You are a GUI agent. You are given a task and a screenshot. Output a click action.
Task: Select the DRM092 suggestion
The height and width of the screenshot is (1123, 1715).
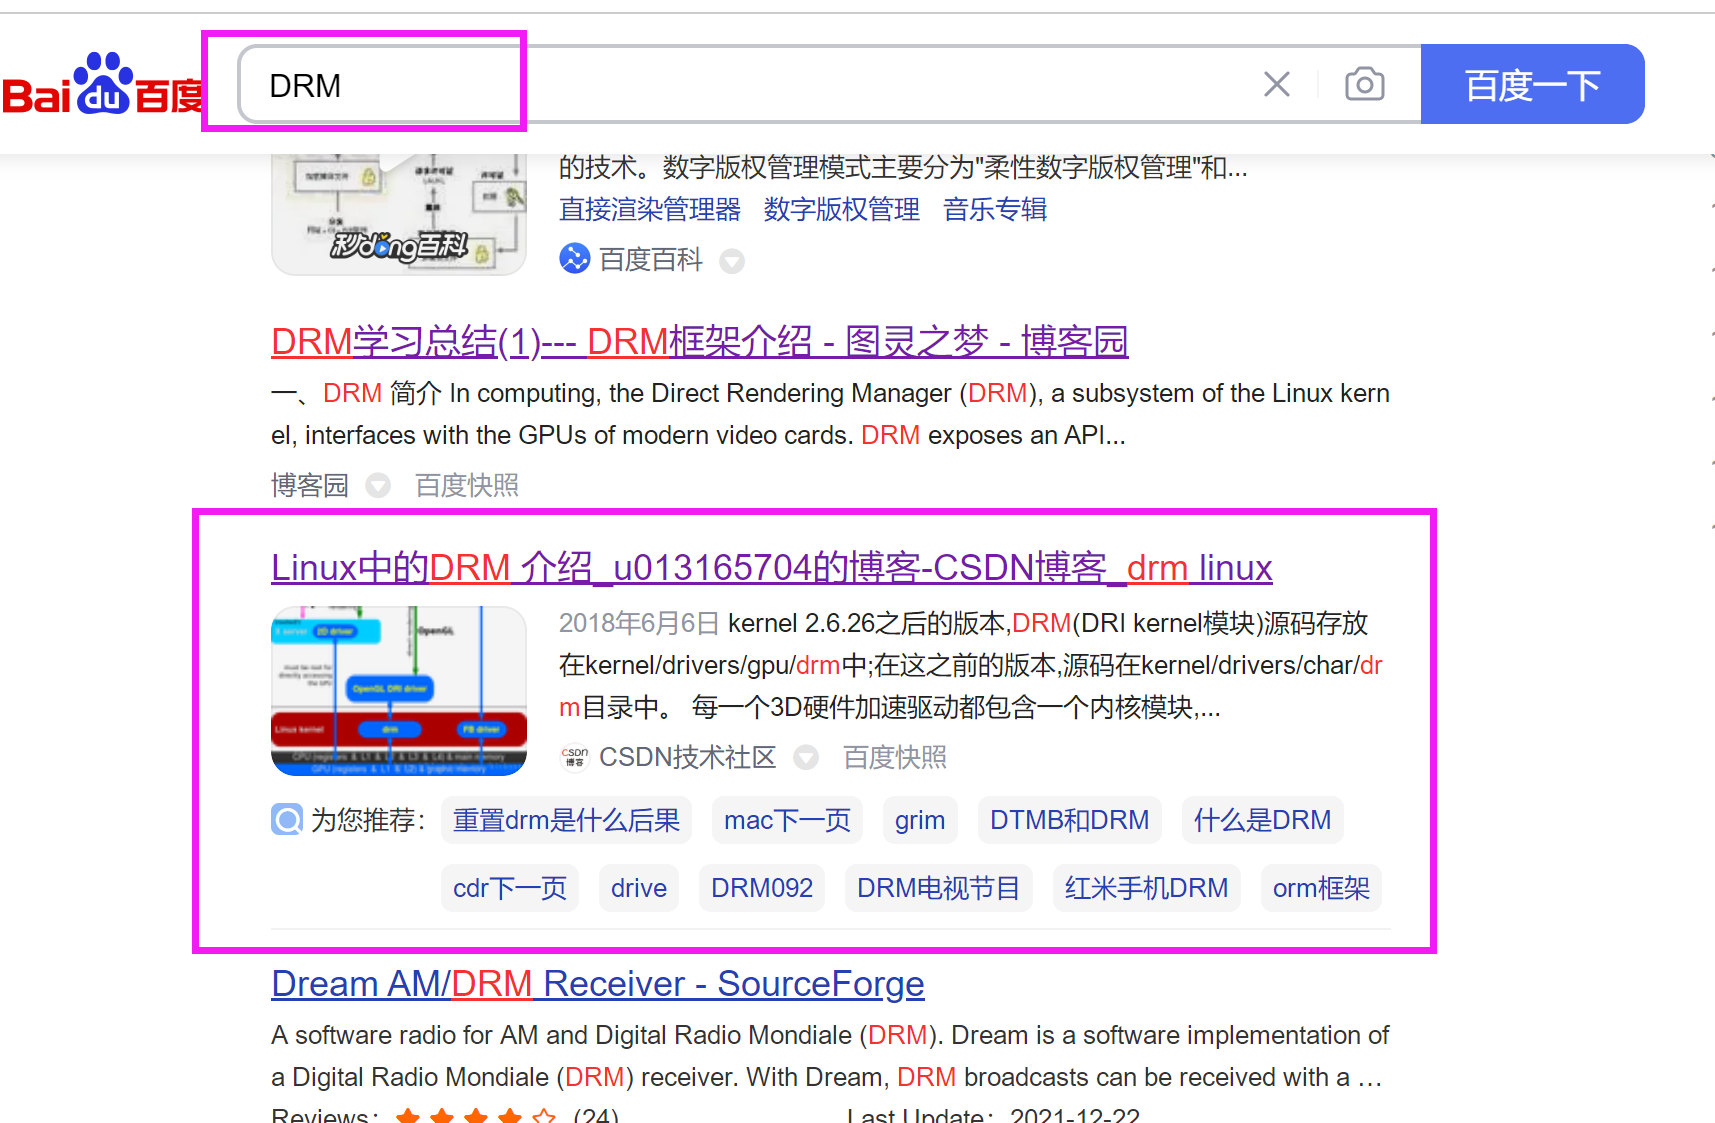762,888
